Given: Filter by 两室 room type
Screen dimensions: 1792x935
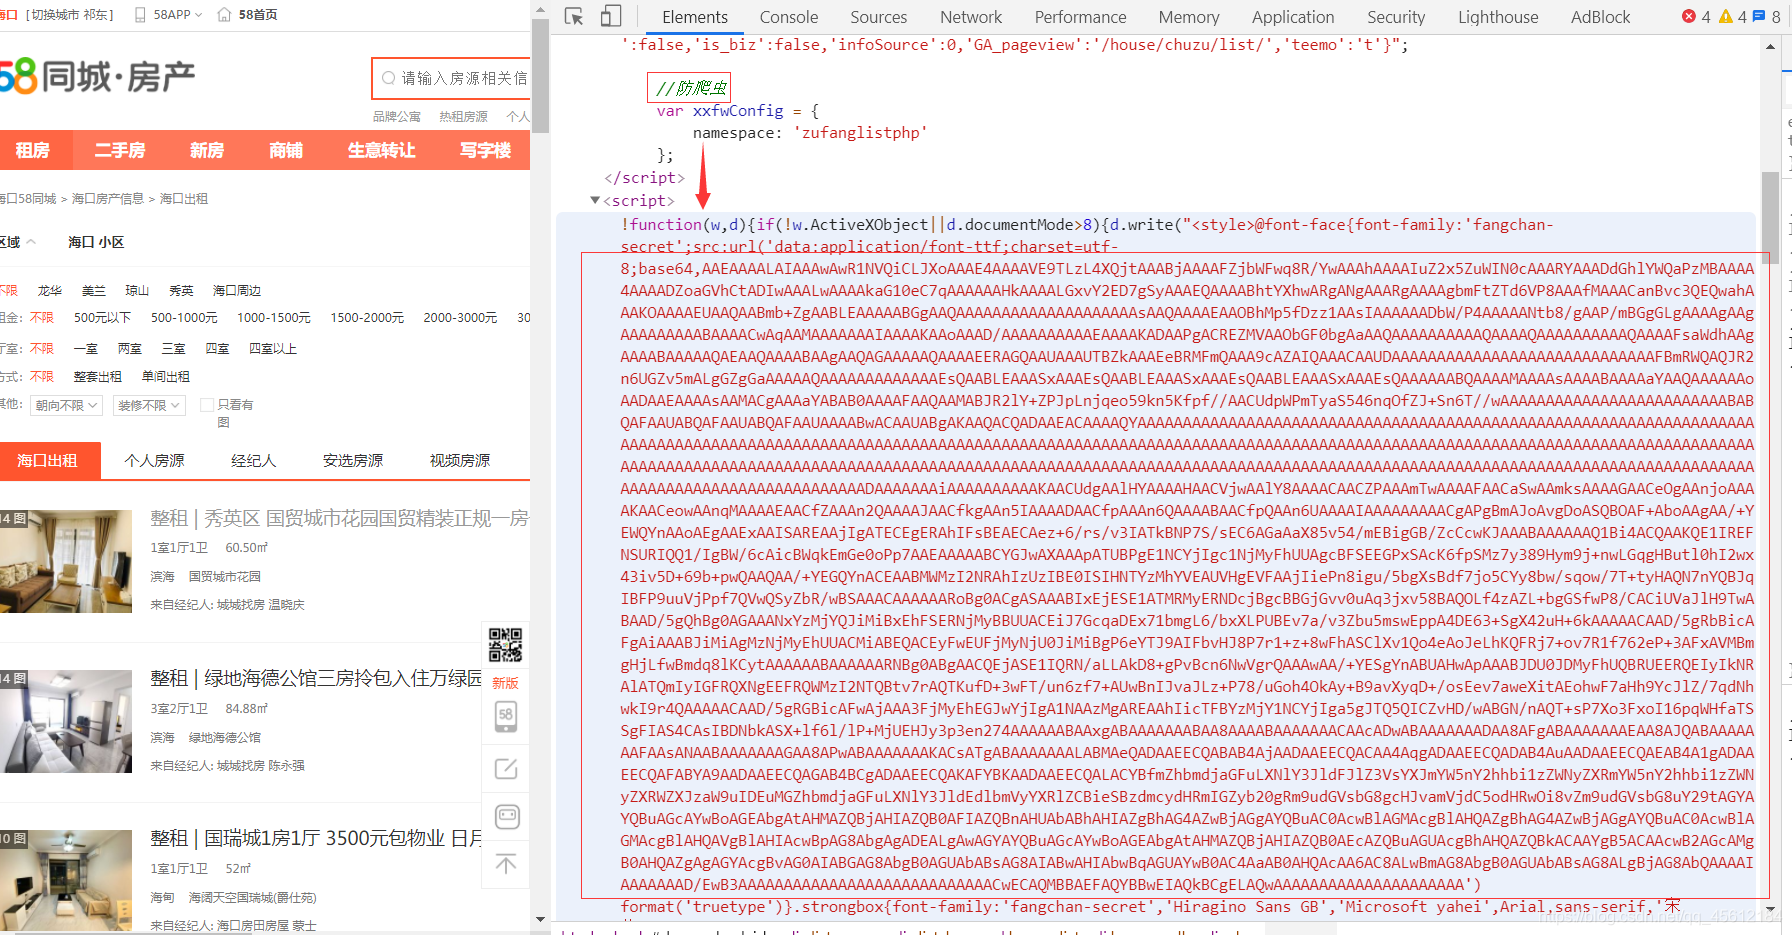Looking at the screenshot, I should pos(130,348).
